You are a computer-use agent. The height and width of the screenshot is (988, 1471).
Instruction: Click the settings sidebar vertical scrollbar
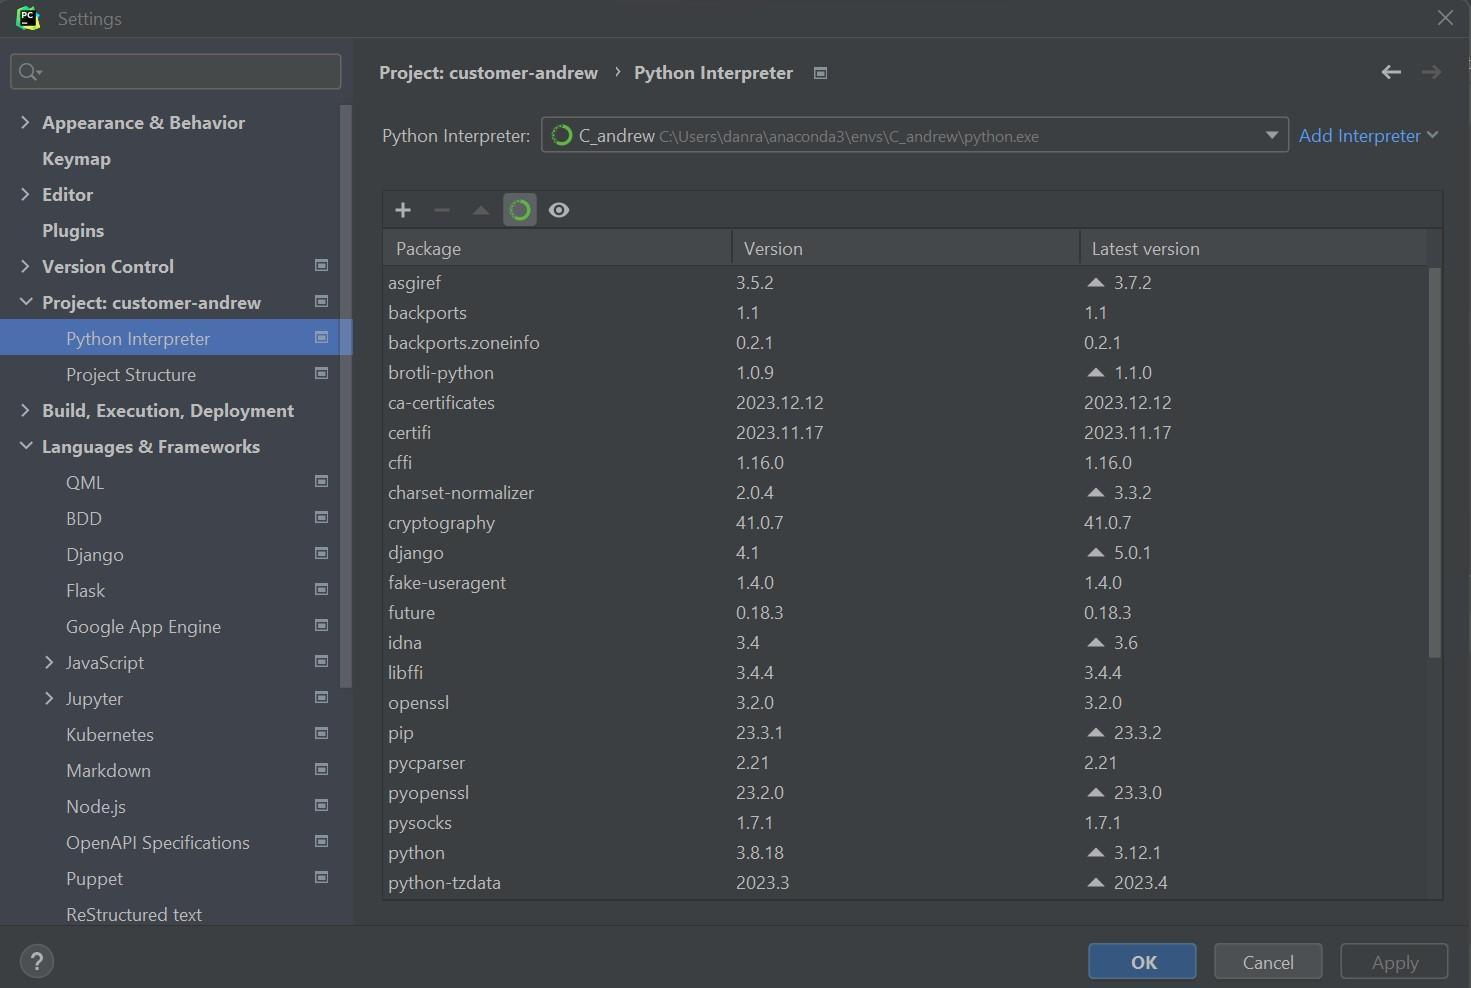pos(346,396)
